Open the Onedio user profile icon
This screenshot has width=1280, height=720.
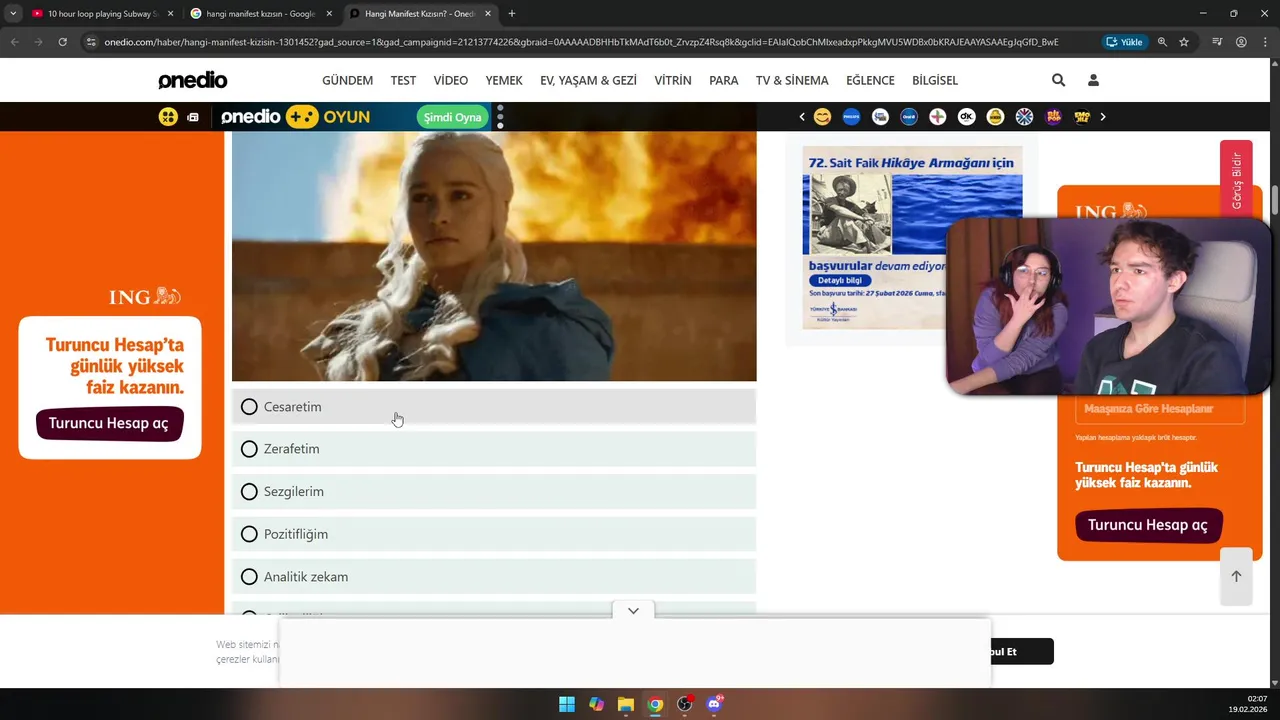tap(1093, 80)
